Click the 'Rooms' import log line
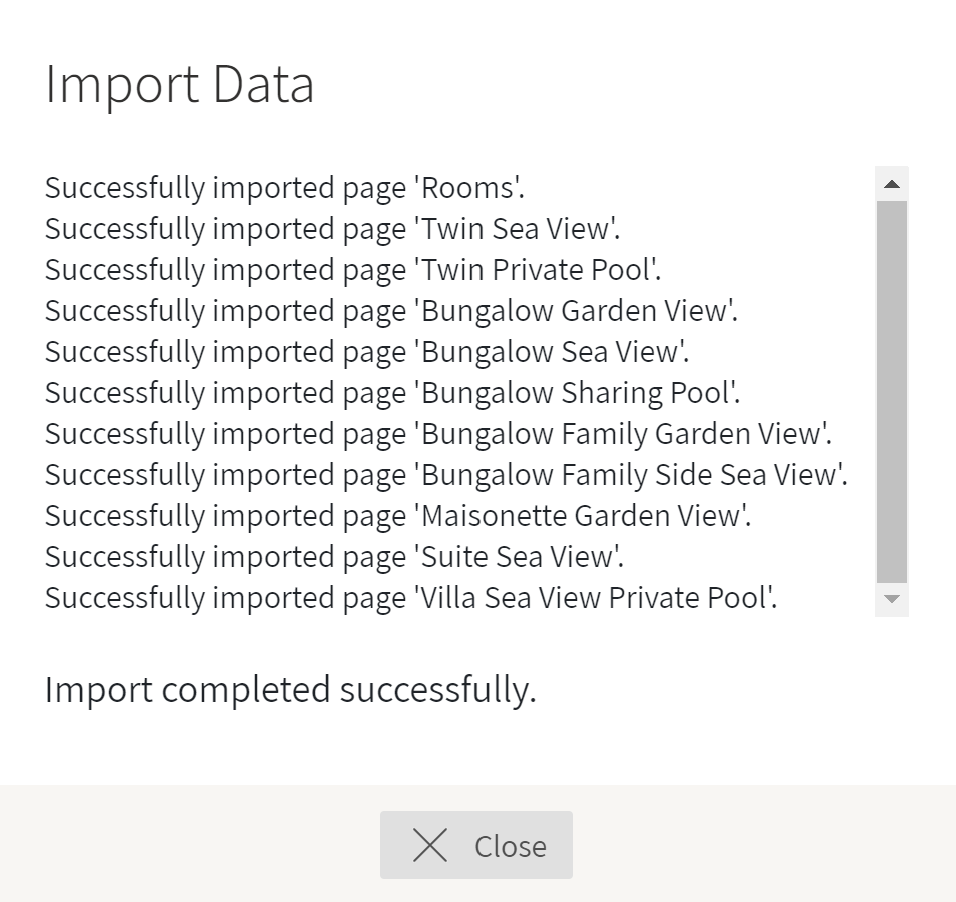Image resolution: width=956 pixels, height=902 pixels. (x=285, y=188)
